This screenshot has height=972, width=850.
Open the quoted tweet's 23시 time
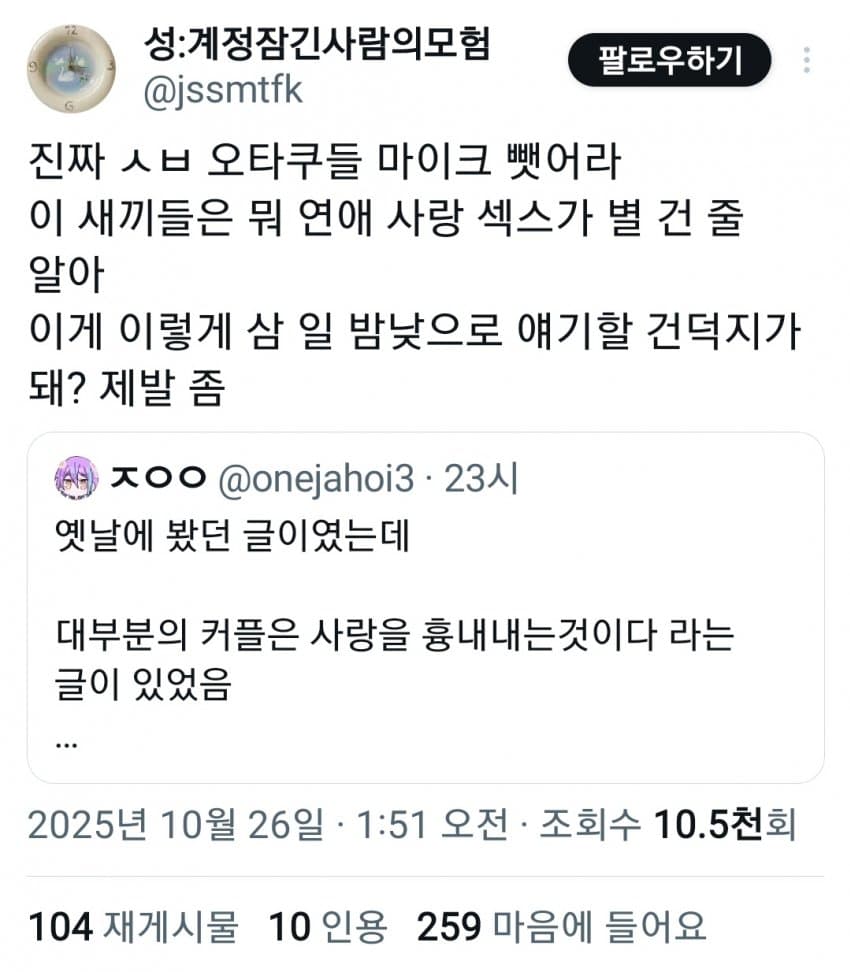tap(481, 479)
